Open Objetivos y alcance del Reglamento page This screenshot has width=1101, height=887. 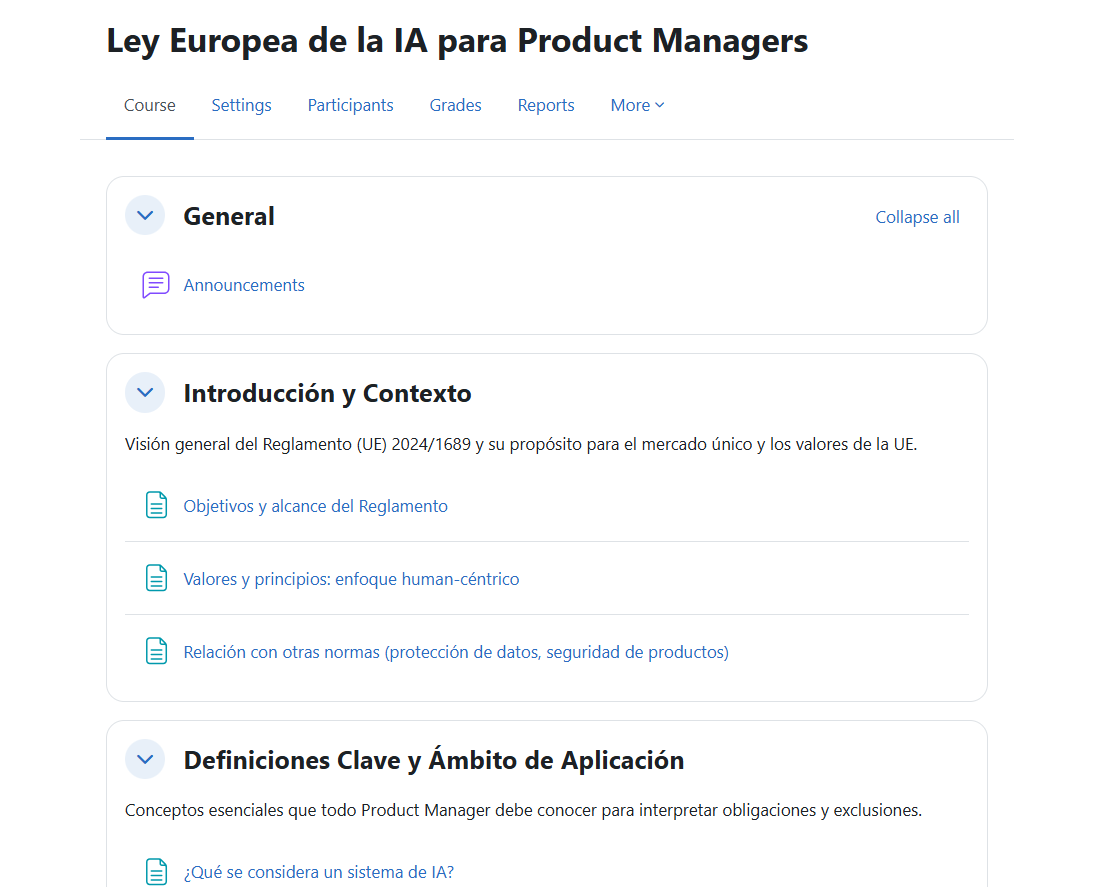[x=315, y=506]
